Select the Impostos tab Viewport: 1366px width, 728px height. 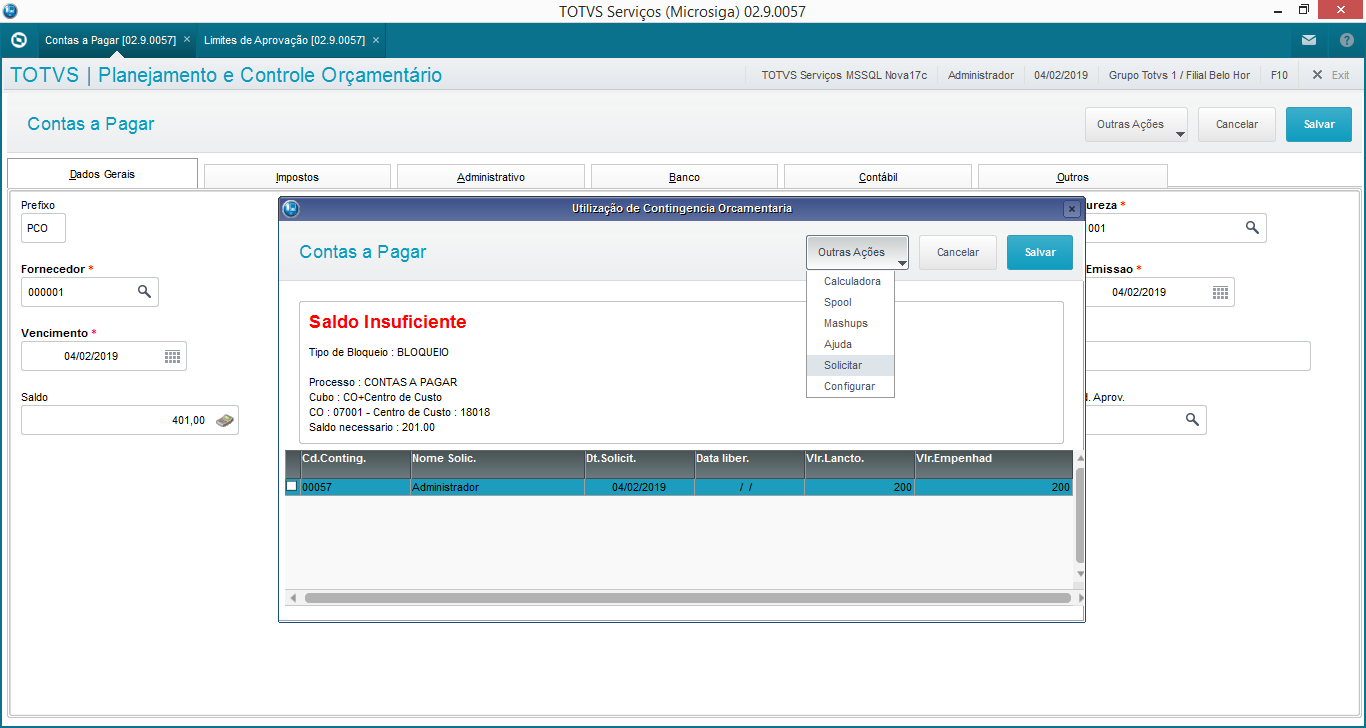point(297,177)
